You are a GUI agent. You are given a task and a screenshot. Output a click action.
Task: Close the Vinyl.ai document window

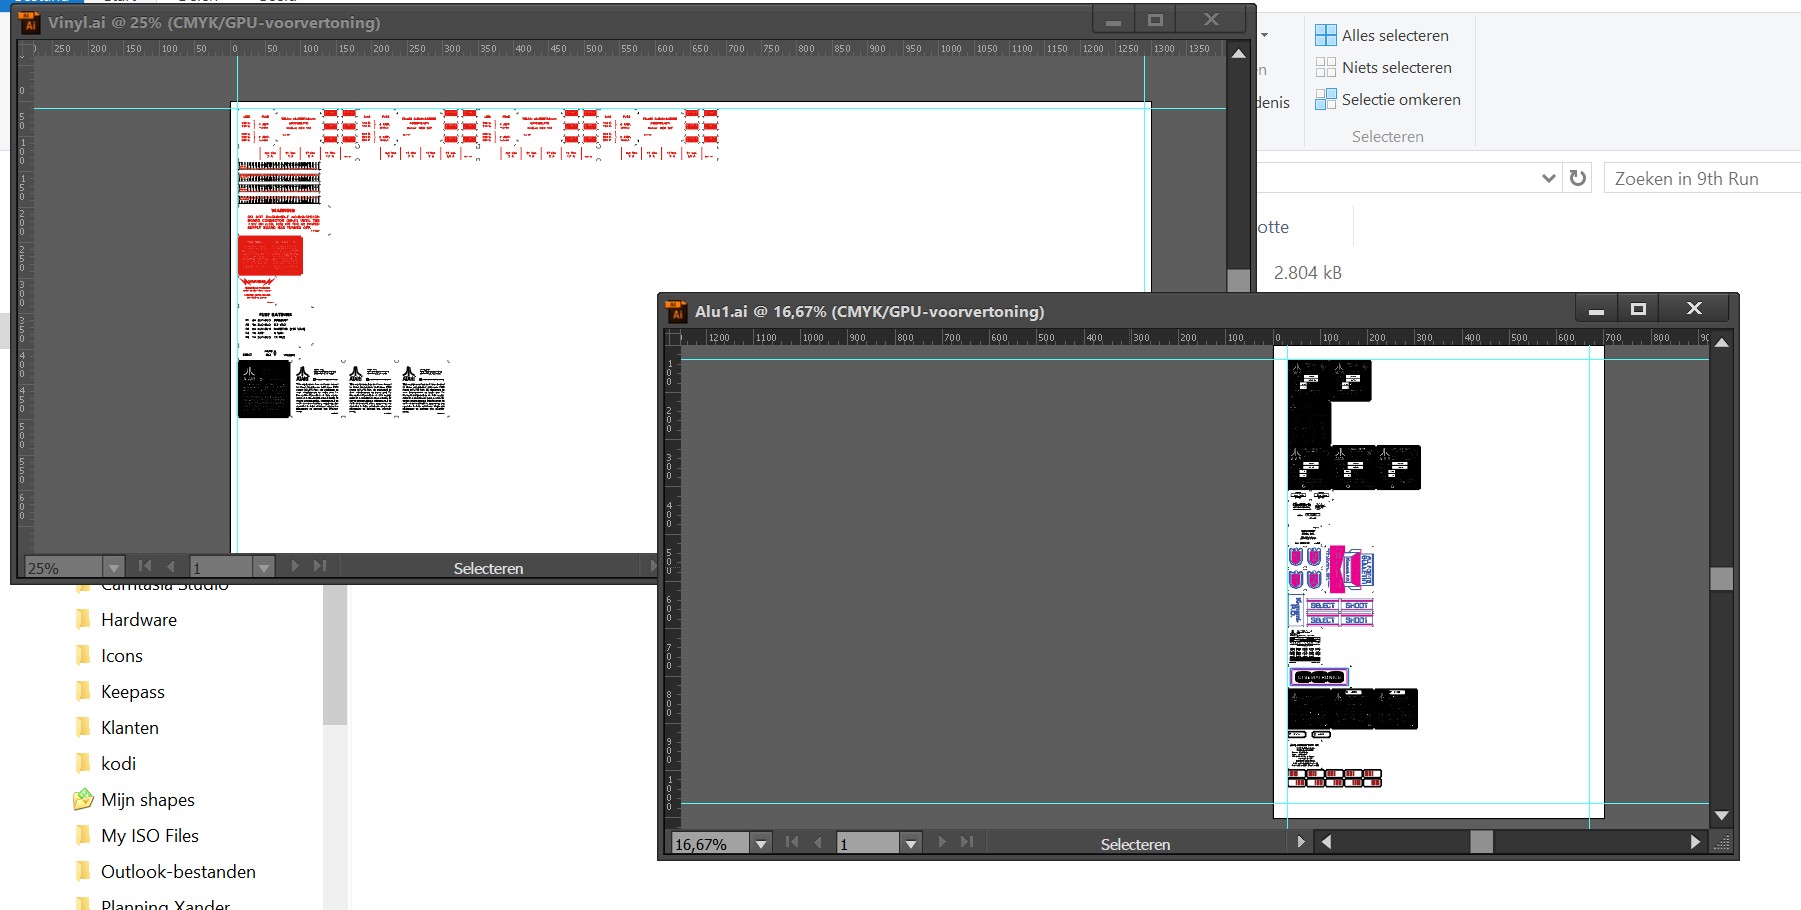coord(1211,20)
